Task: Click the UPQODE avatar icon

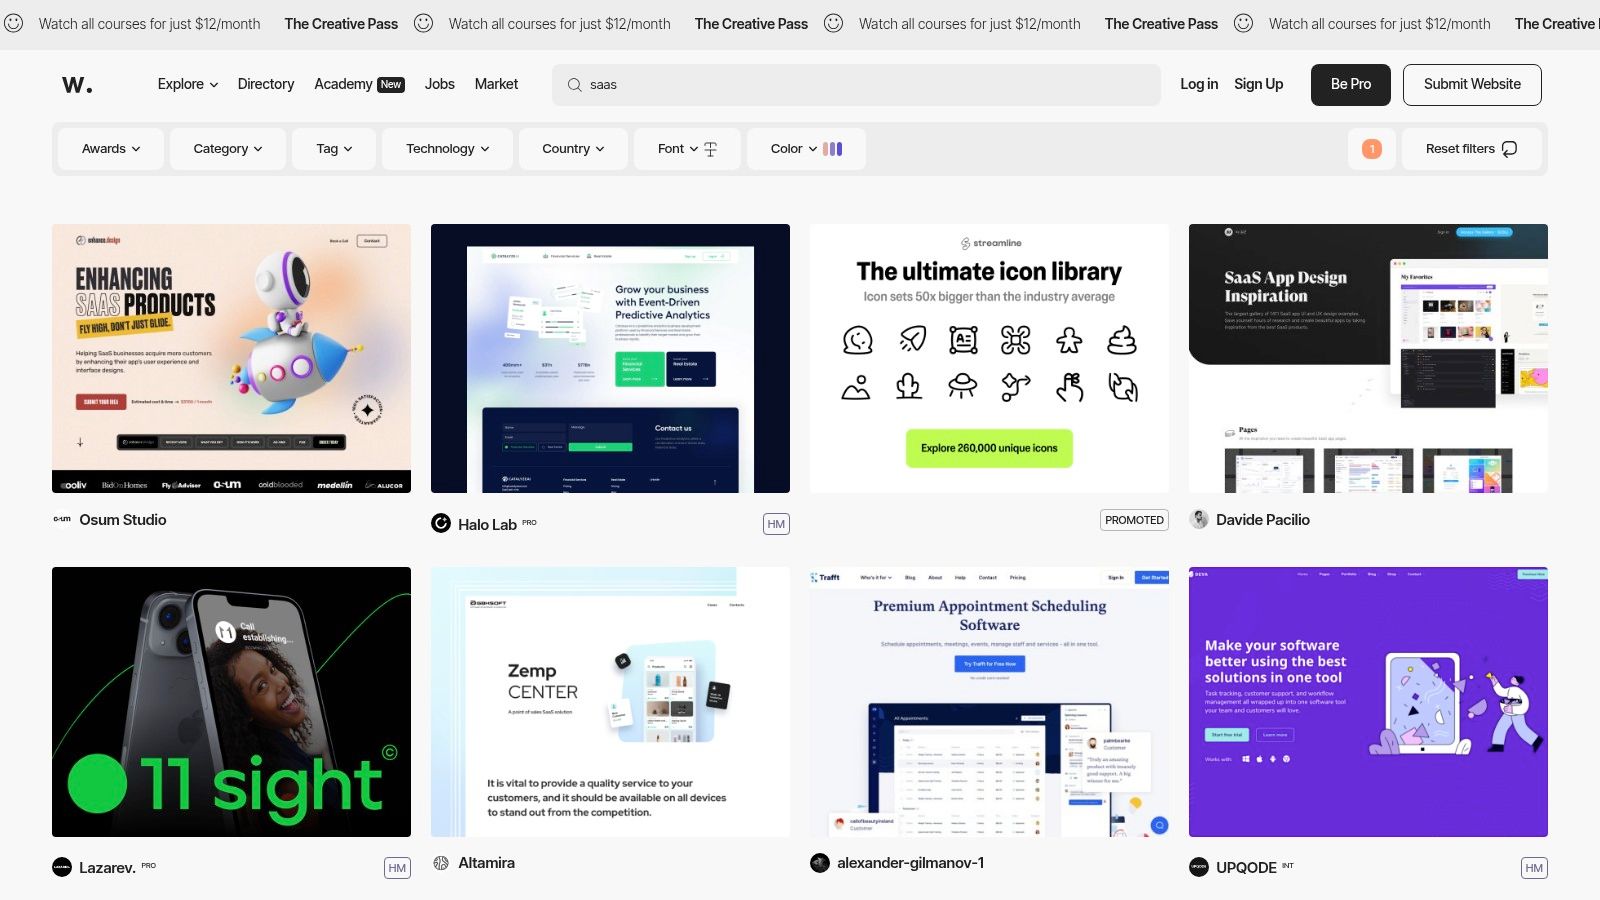Action: [1199, 867]
